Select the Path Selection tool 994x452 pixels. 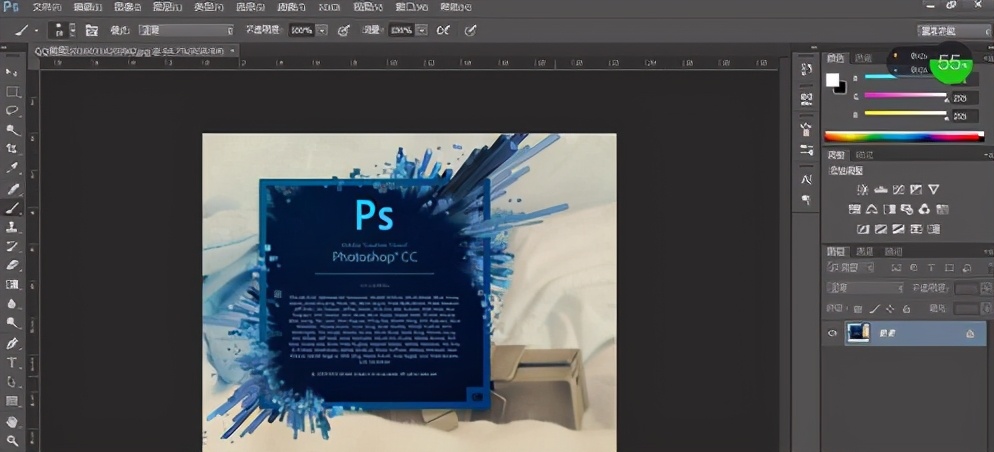click(x=12, y=382)
